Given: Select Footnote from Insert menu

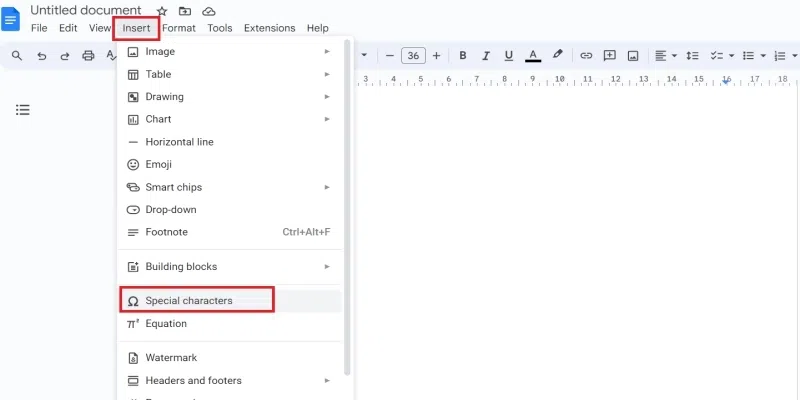Looking at the screenshot, I should (230, 232).
